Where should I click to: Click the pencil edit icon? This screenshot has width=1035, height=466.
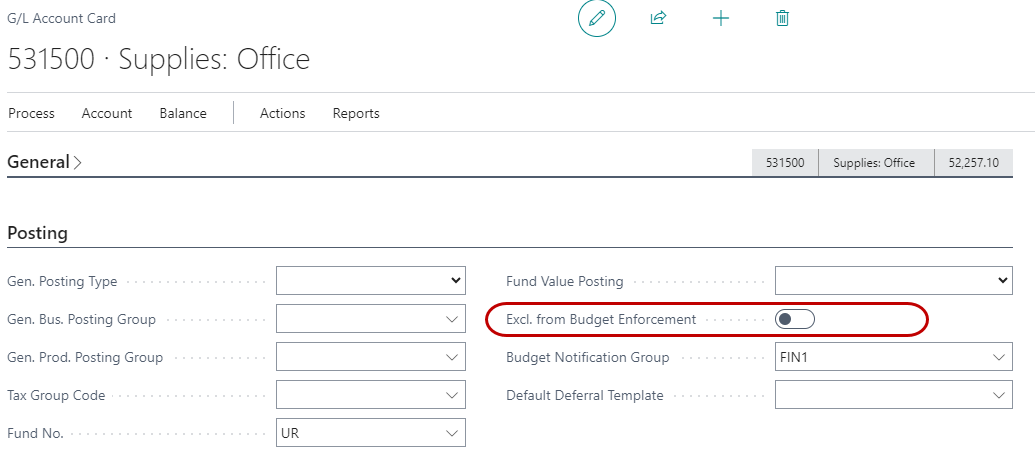[597, 19]
